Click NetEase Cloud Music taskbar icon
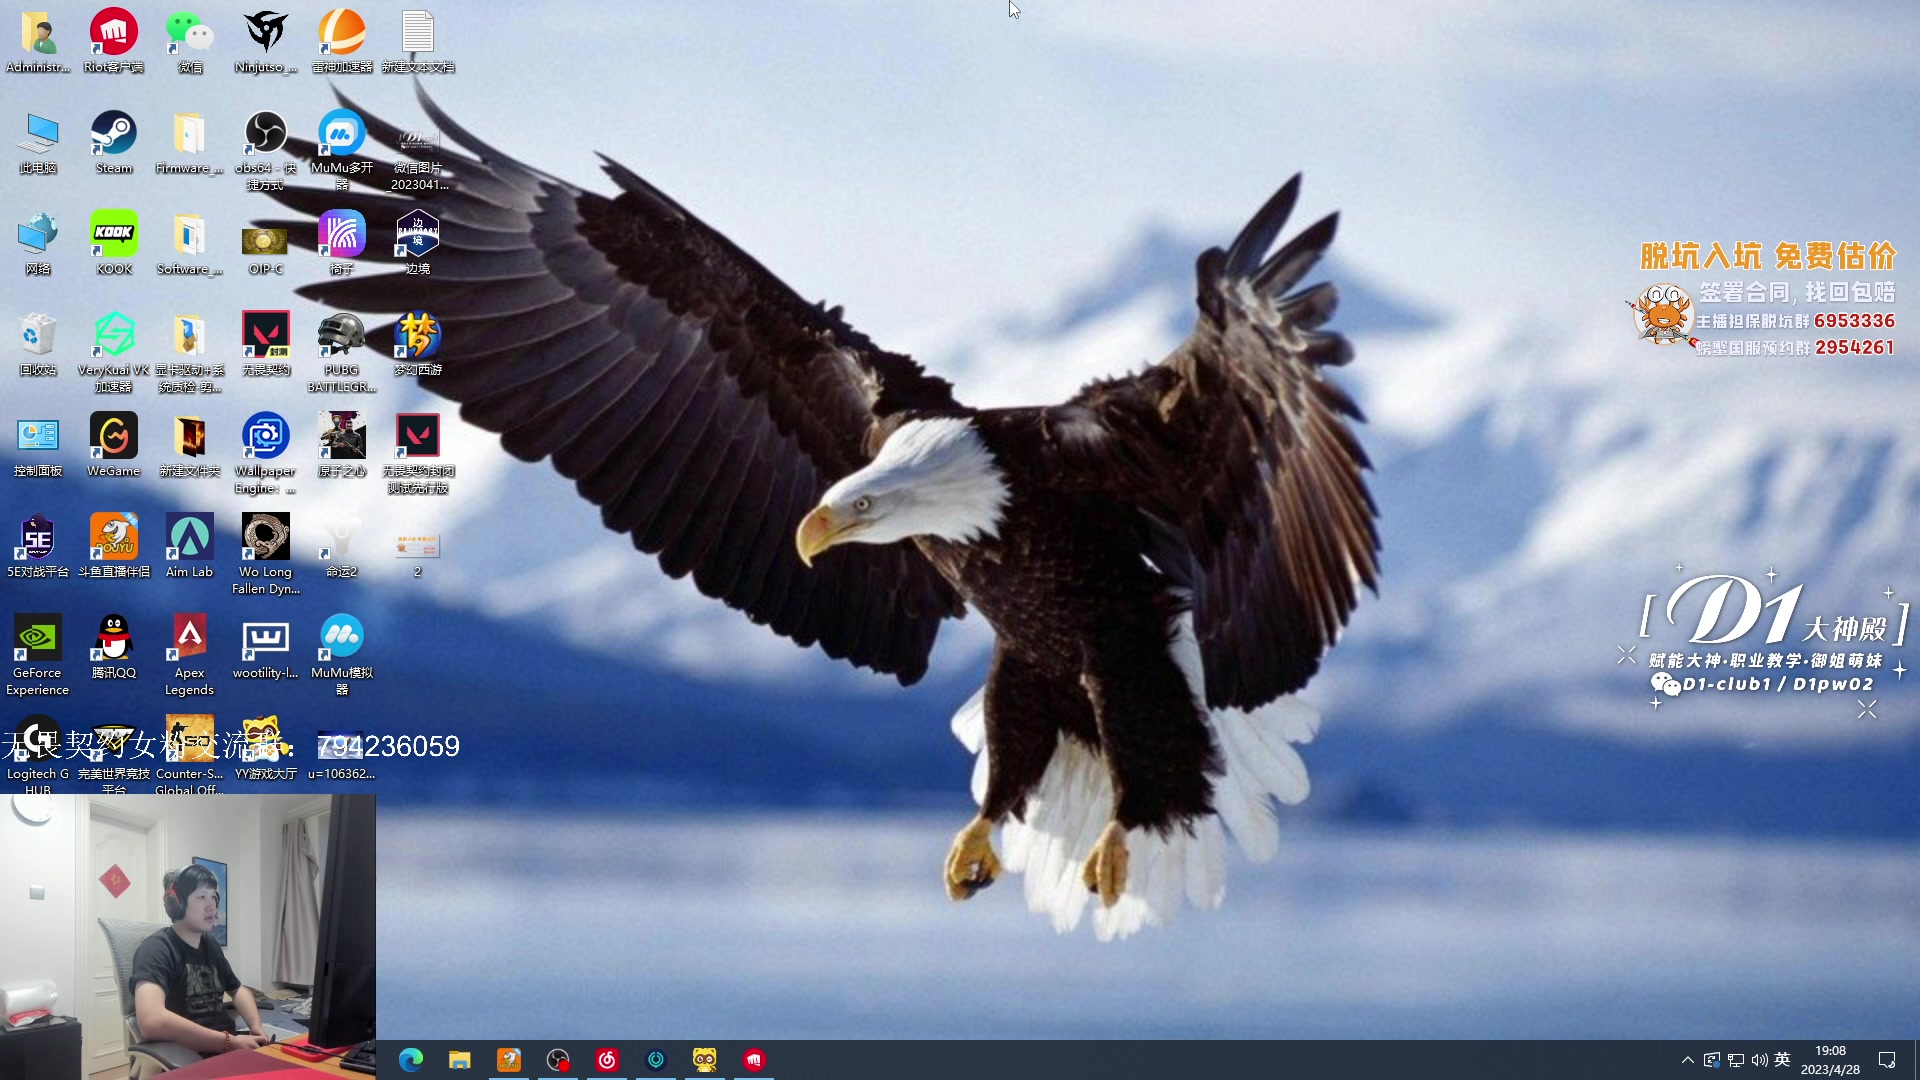 point(607,1060)
